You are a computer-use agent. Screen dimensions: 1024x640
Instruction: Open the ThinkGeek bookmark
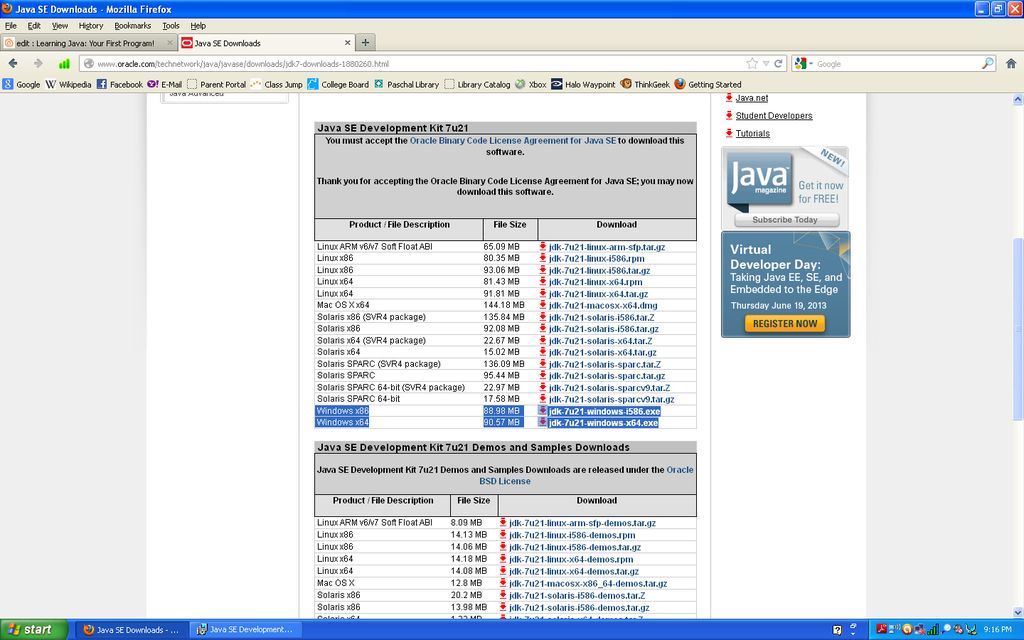pos(645,84)
